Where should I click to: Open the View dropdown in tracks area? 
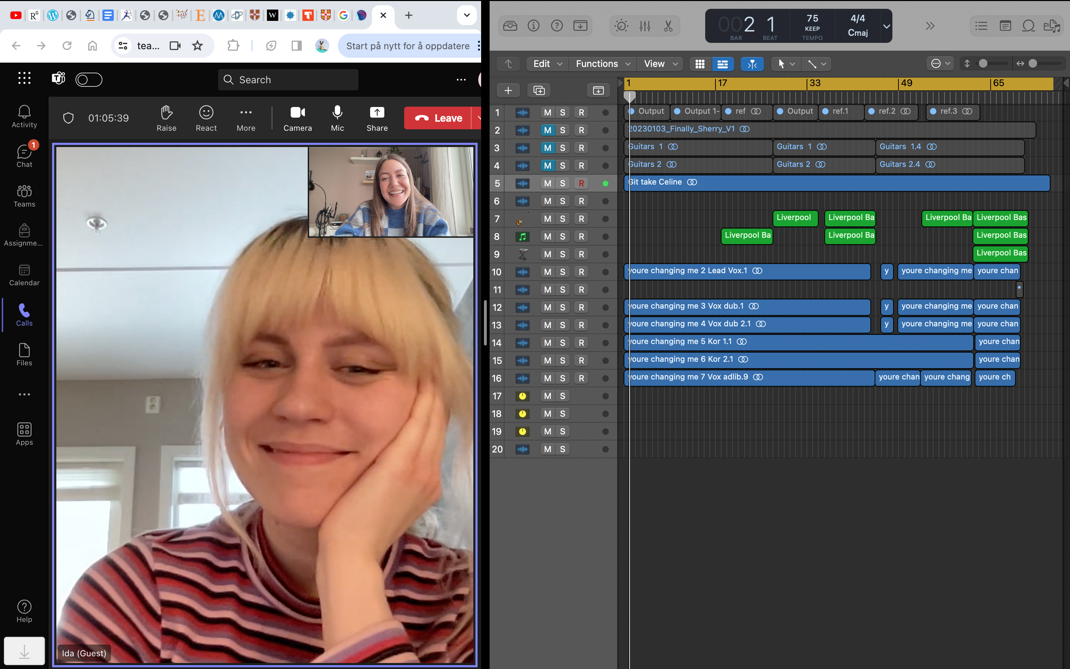(x=660, y=64)
